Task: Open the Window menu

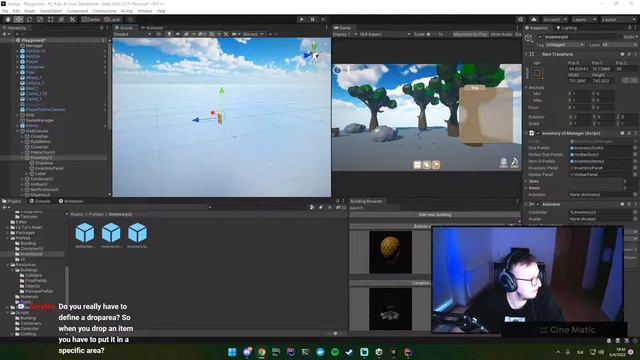Action: (x=144, y=11)
